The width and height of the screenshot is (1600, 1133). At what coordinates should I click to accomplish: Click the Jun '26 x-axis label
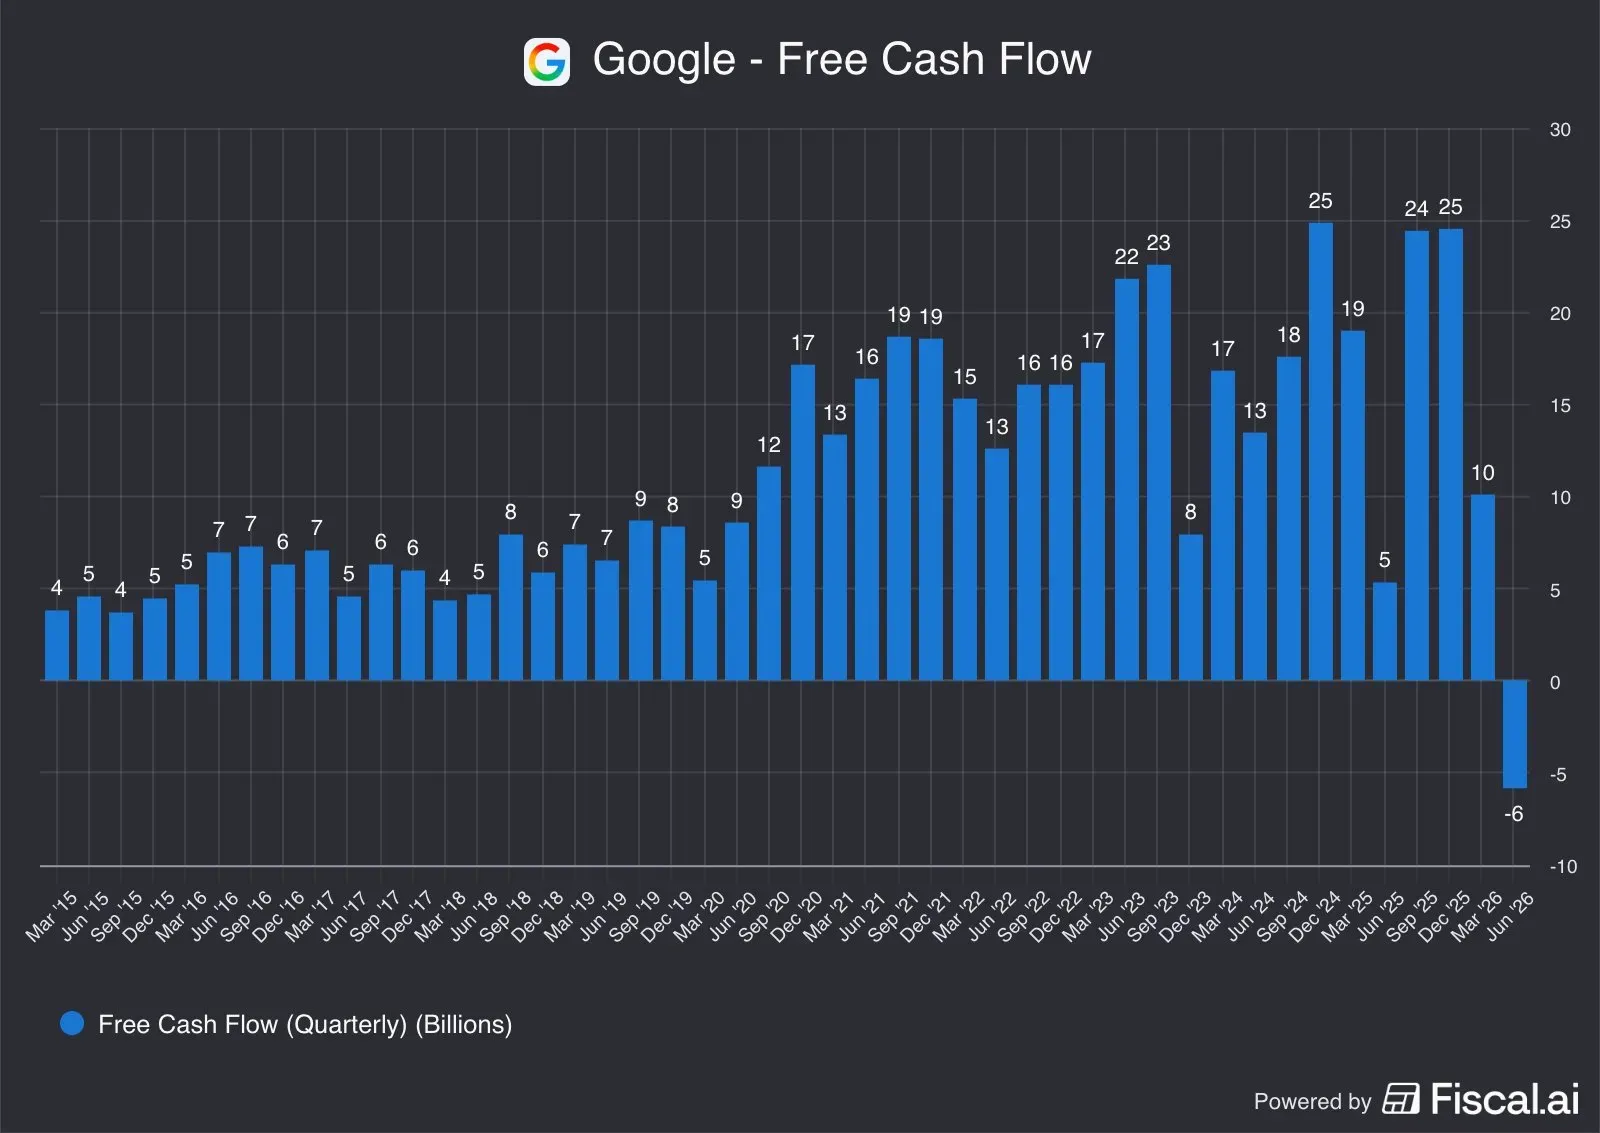coord(1510,916)
